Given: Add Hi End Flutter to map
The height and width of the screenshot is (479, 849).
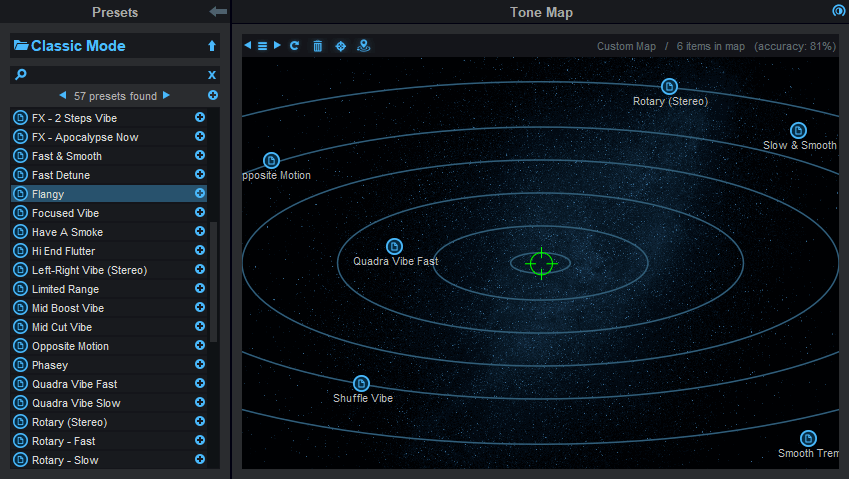Looking at the screenshot, I should (200, 250).
